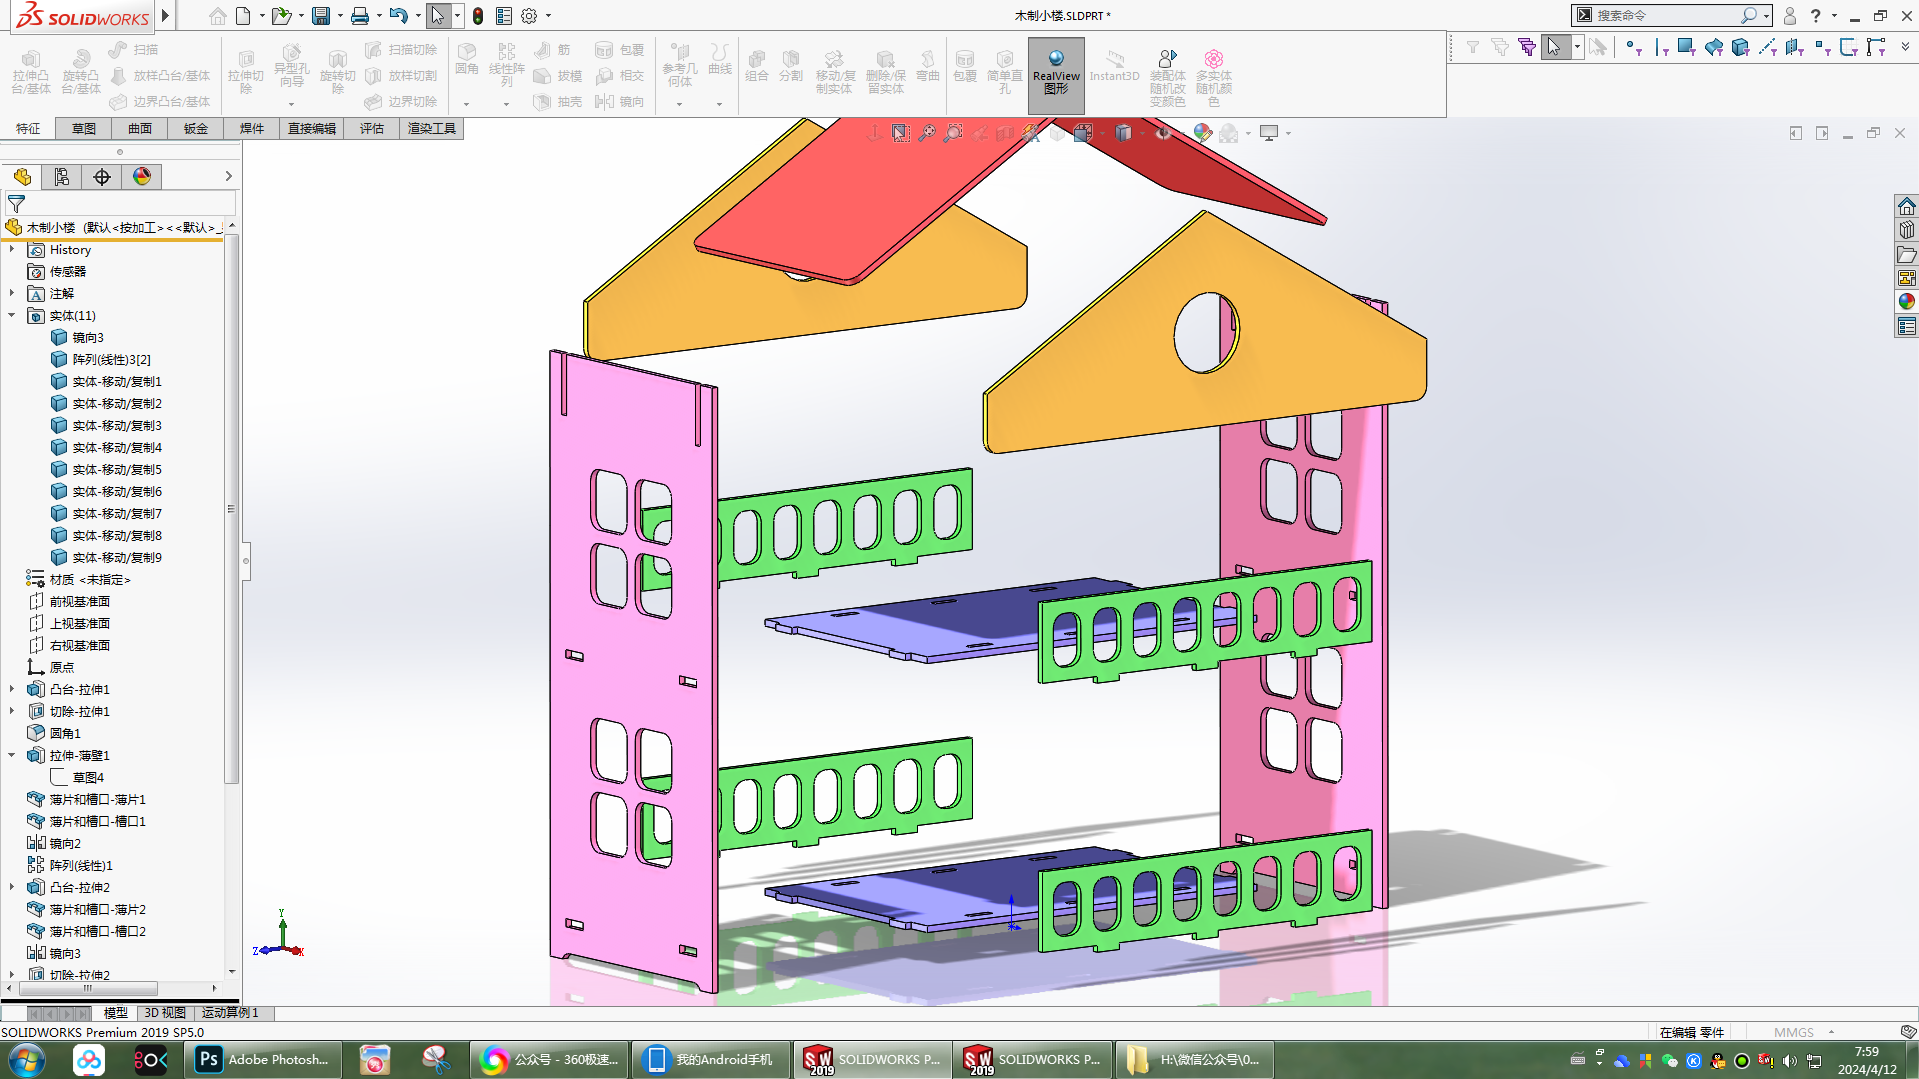Viewport: 1919px width, 1079px height.
Task: Switch to 评估 ribbon tab
Action: click(372, 128)
